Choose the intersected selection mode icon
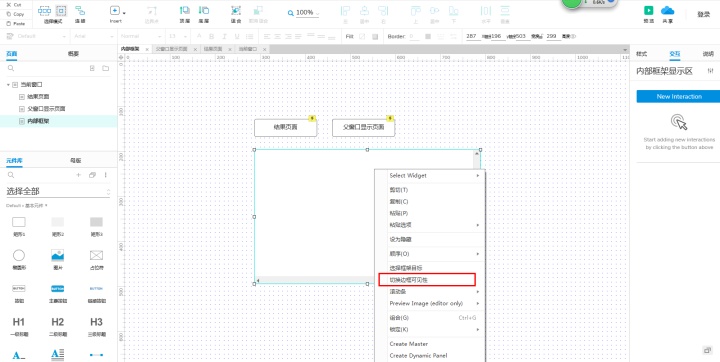 pyautogui.click(x=45, y=10)
